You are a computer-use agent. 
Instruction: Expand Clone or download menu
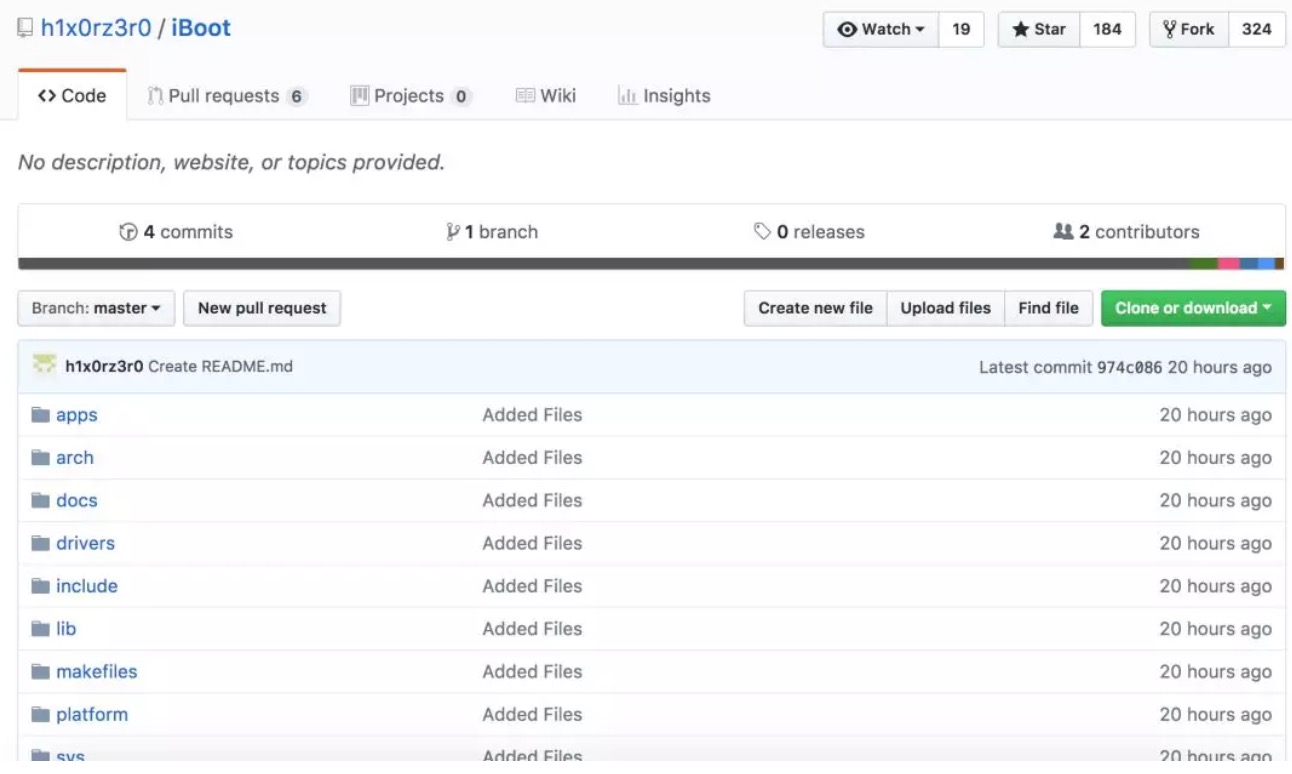pos(1193,308)
